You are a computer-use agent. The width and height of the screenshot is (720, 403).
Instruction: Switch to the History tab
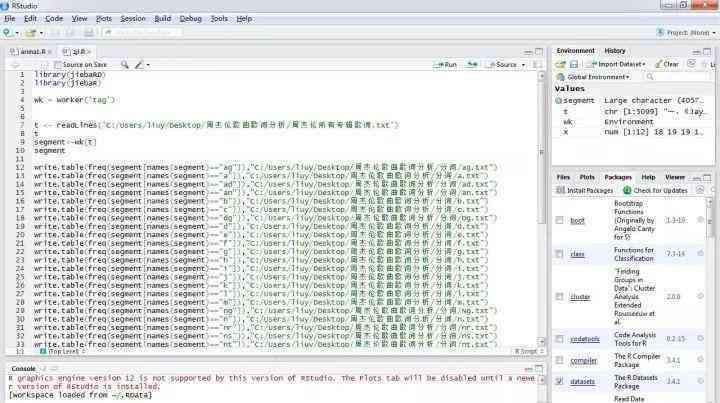(615, 50)
